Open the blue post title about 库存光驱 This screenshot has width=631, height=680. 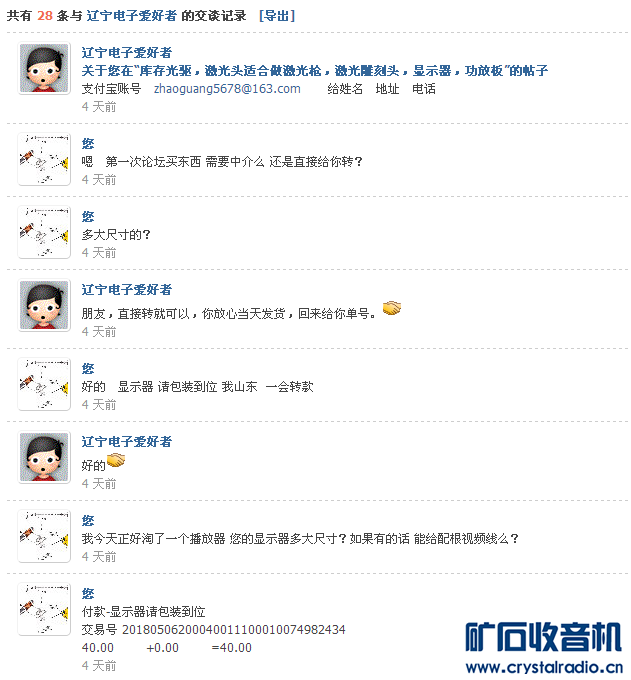[x=315, y=70]
